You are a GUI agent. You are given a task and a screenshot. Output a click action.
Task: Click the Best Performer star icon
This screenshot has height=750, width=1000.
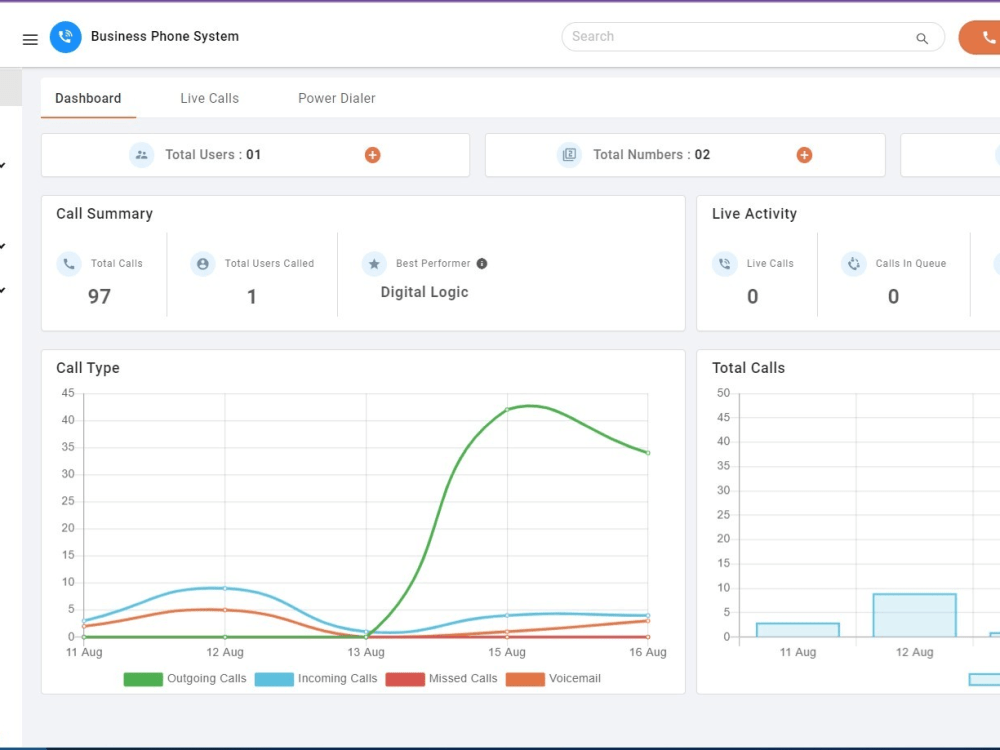click(374, 263)
